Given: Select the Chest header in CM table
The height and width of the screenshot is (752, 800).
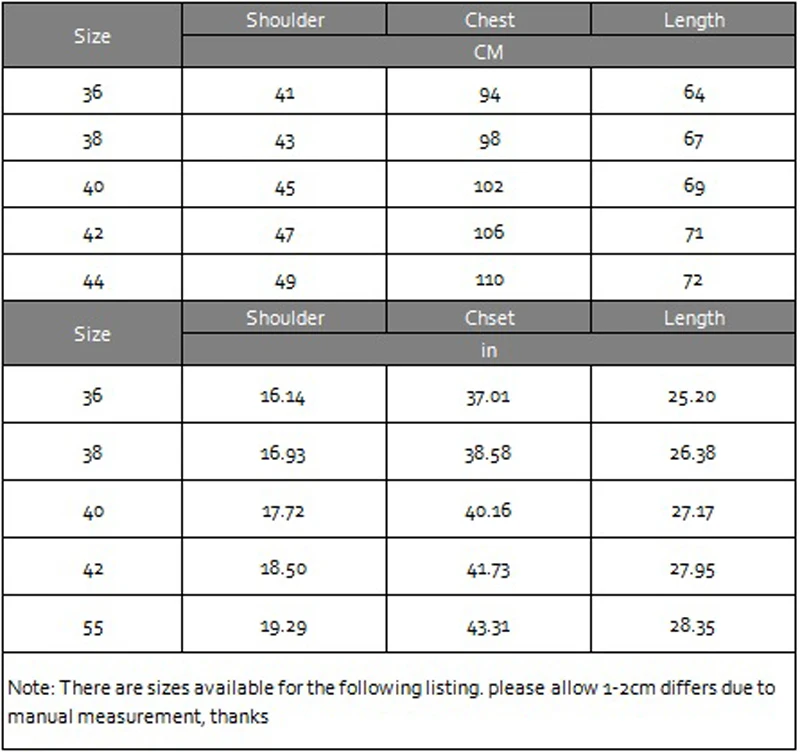Looking at the screenshot, I should 489,20.
